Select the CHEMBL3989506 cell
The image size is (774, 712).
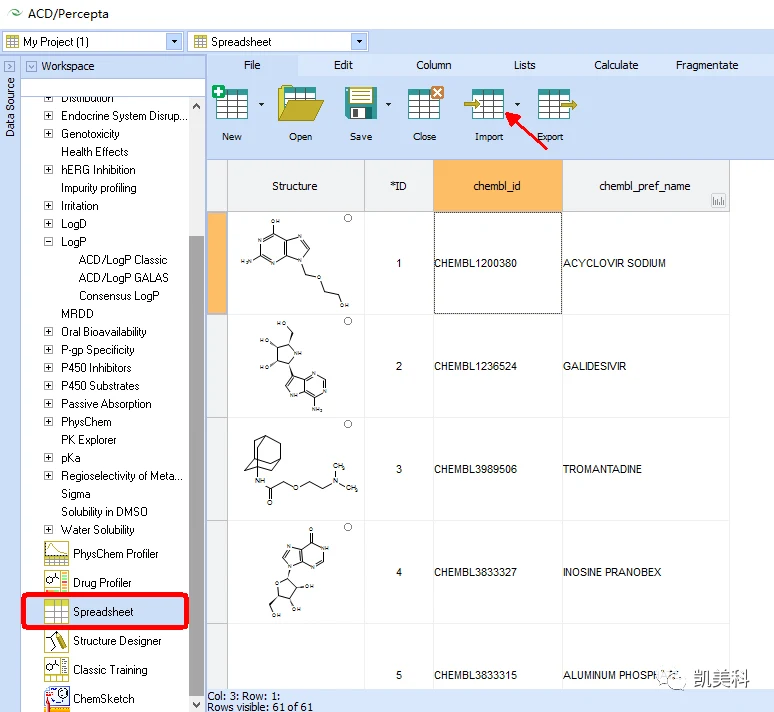tap(498, 469)
